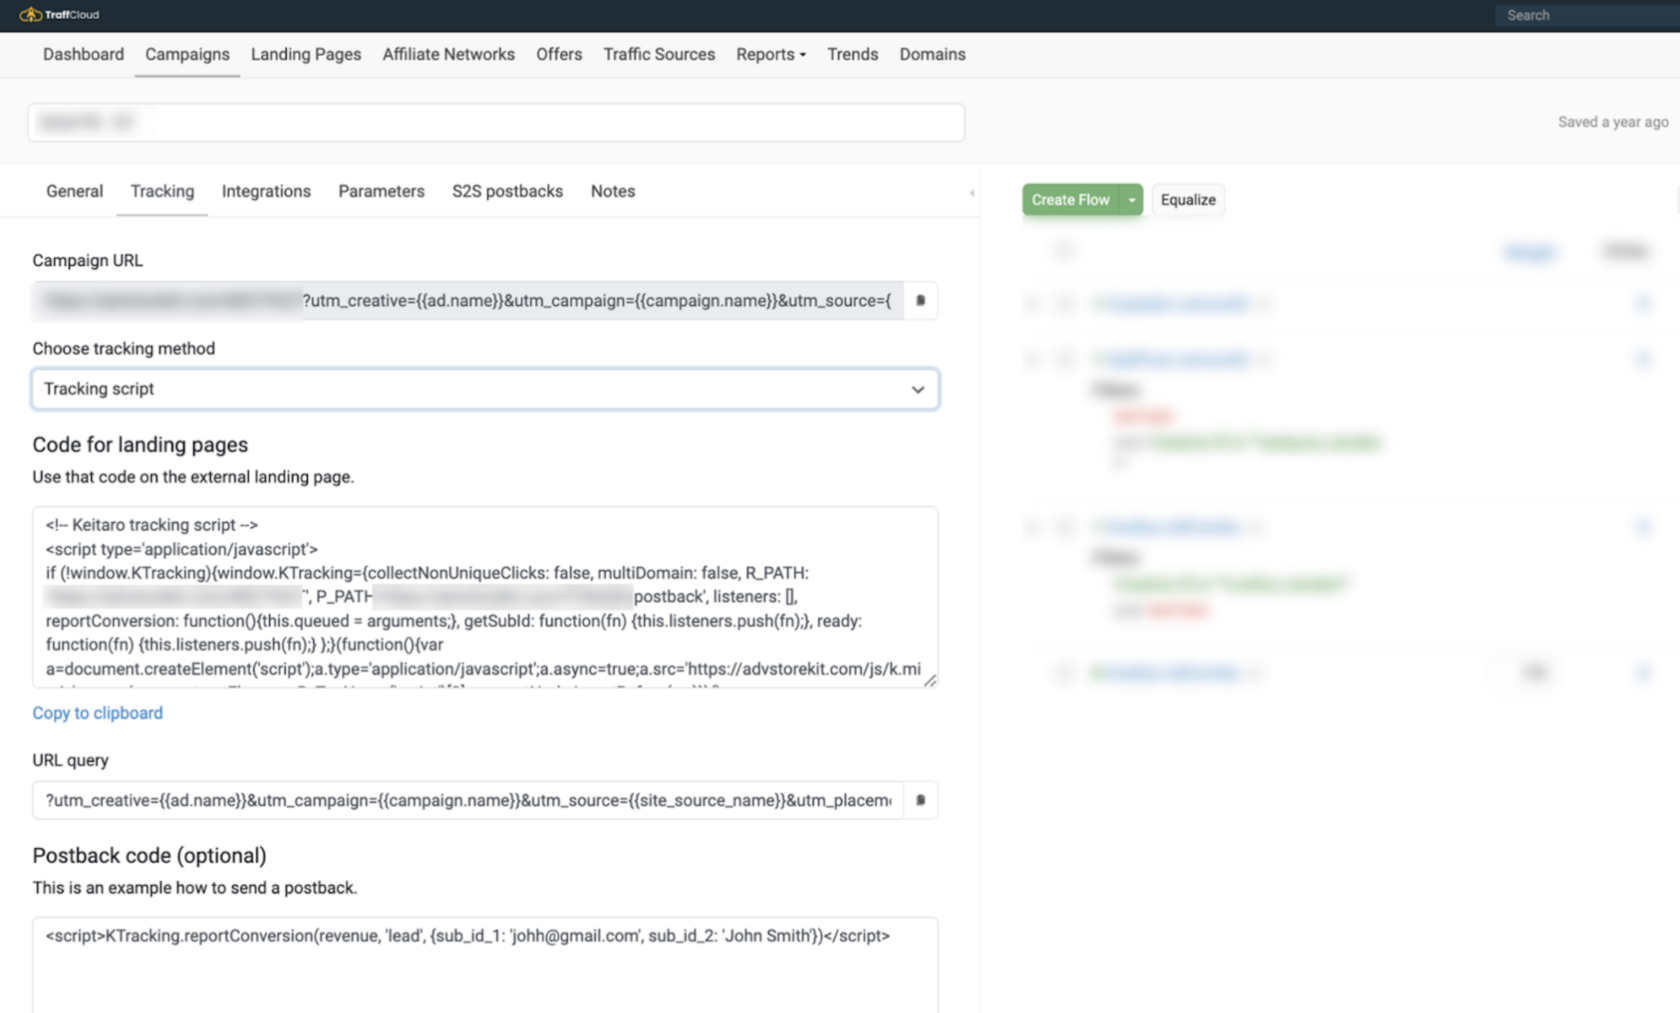Focus the top Search field

pyautogui.click(x=1587, y=15)
